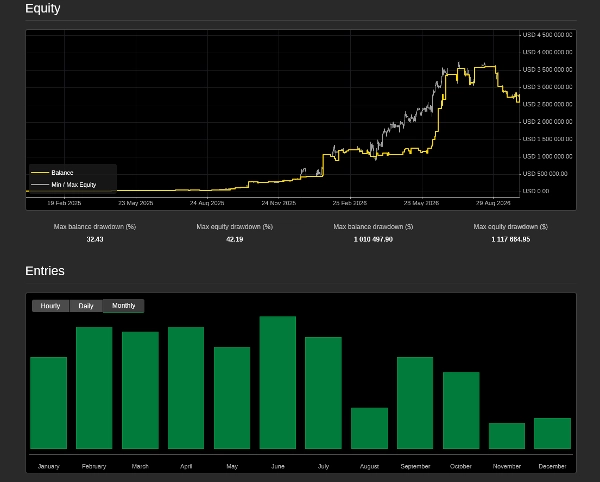Image resolution: width=600 pixels, height=482 pixels.
Task: Click the 1 117 884.95 value
Action: click(510, 239)
